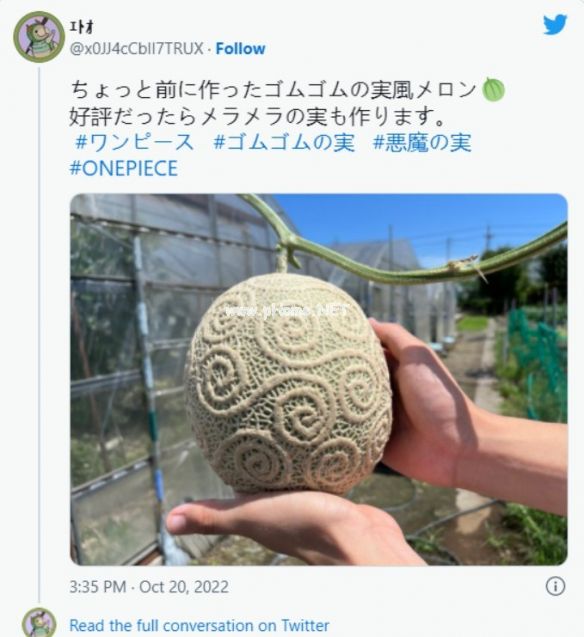The height and width of the screenshot is (637, 584).
Task: Open the handle @x0JJ4cCbII7TRUX
Action: [x=136, y=49]
